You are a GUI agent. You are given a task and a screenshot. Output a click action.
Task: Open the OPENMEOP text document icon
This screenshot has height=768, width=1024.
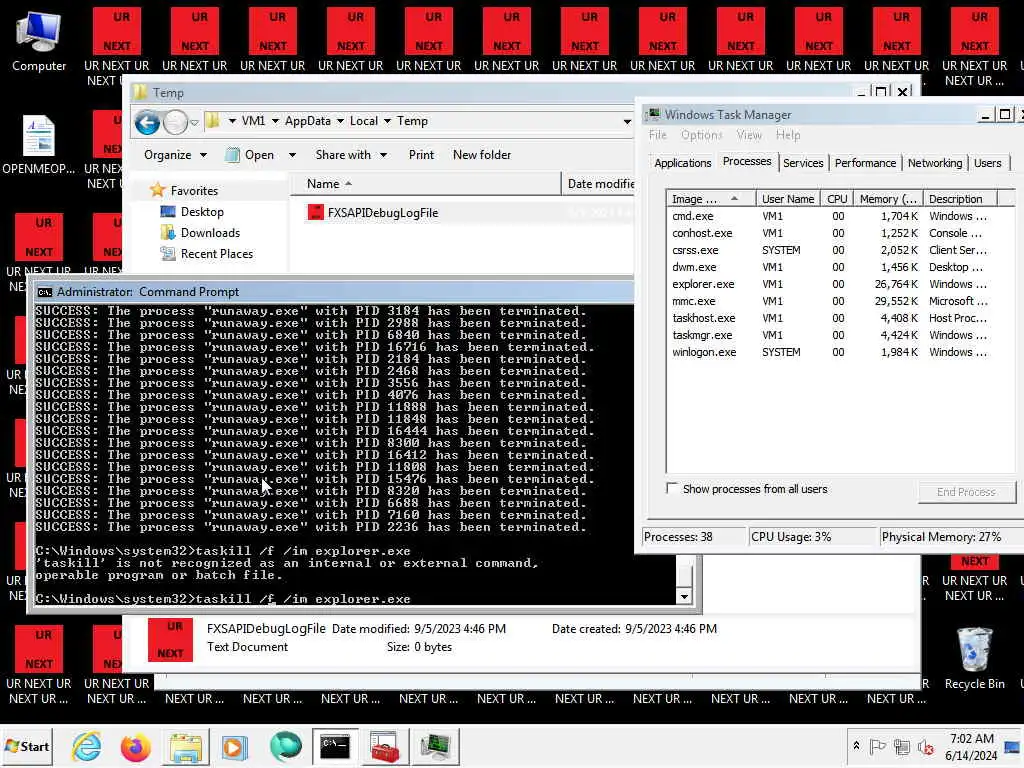39,144
